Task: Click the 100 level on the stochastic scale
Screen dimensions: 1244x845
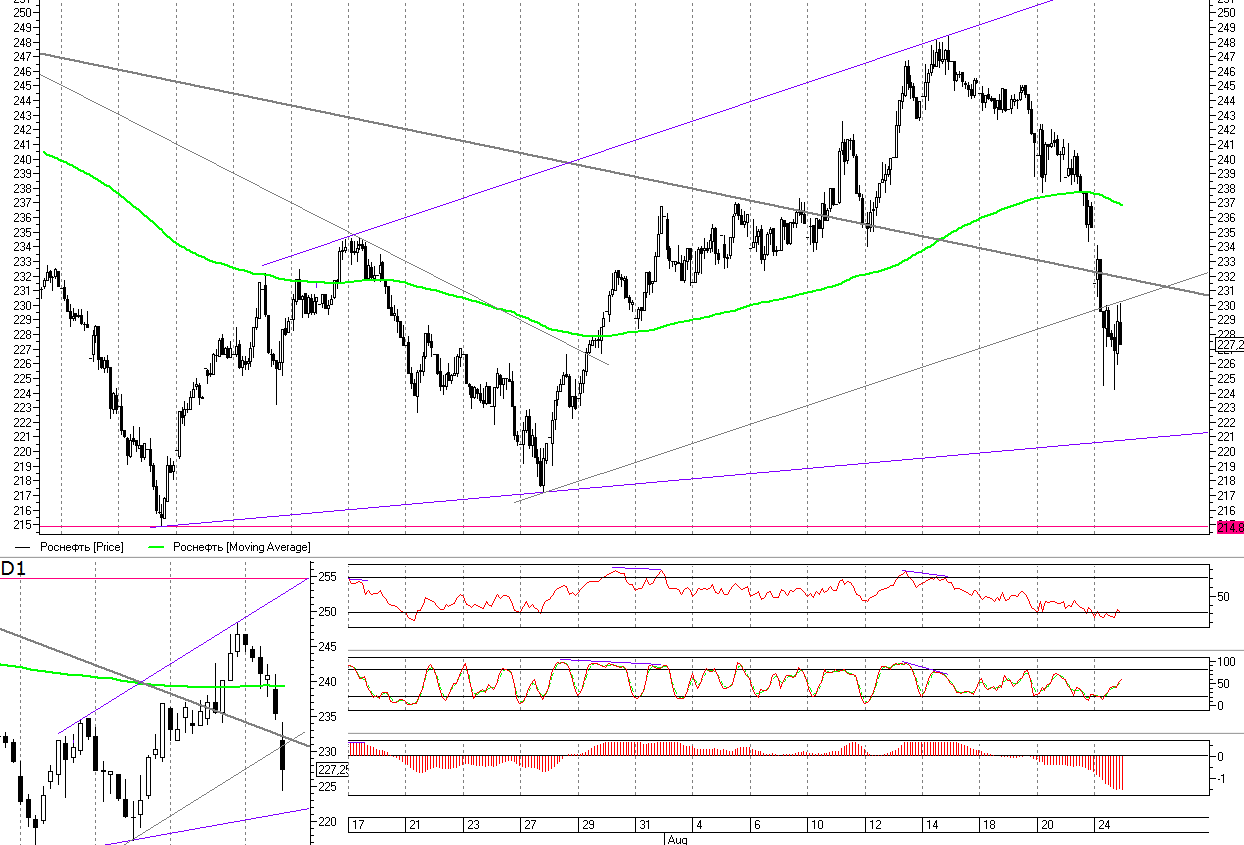Action: tap(1224, 662)
